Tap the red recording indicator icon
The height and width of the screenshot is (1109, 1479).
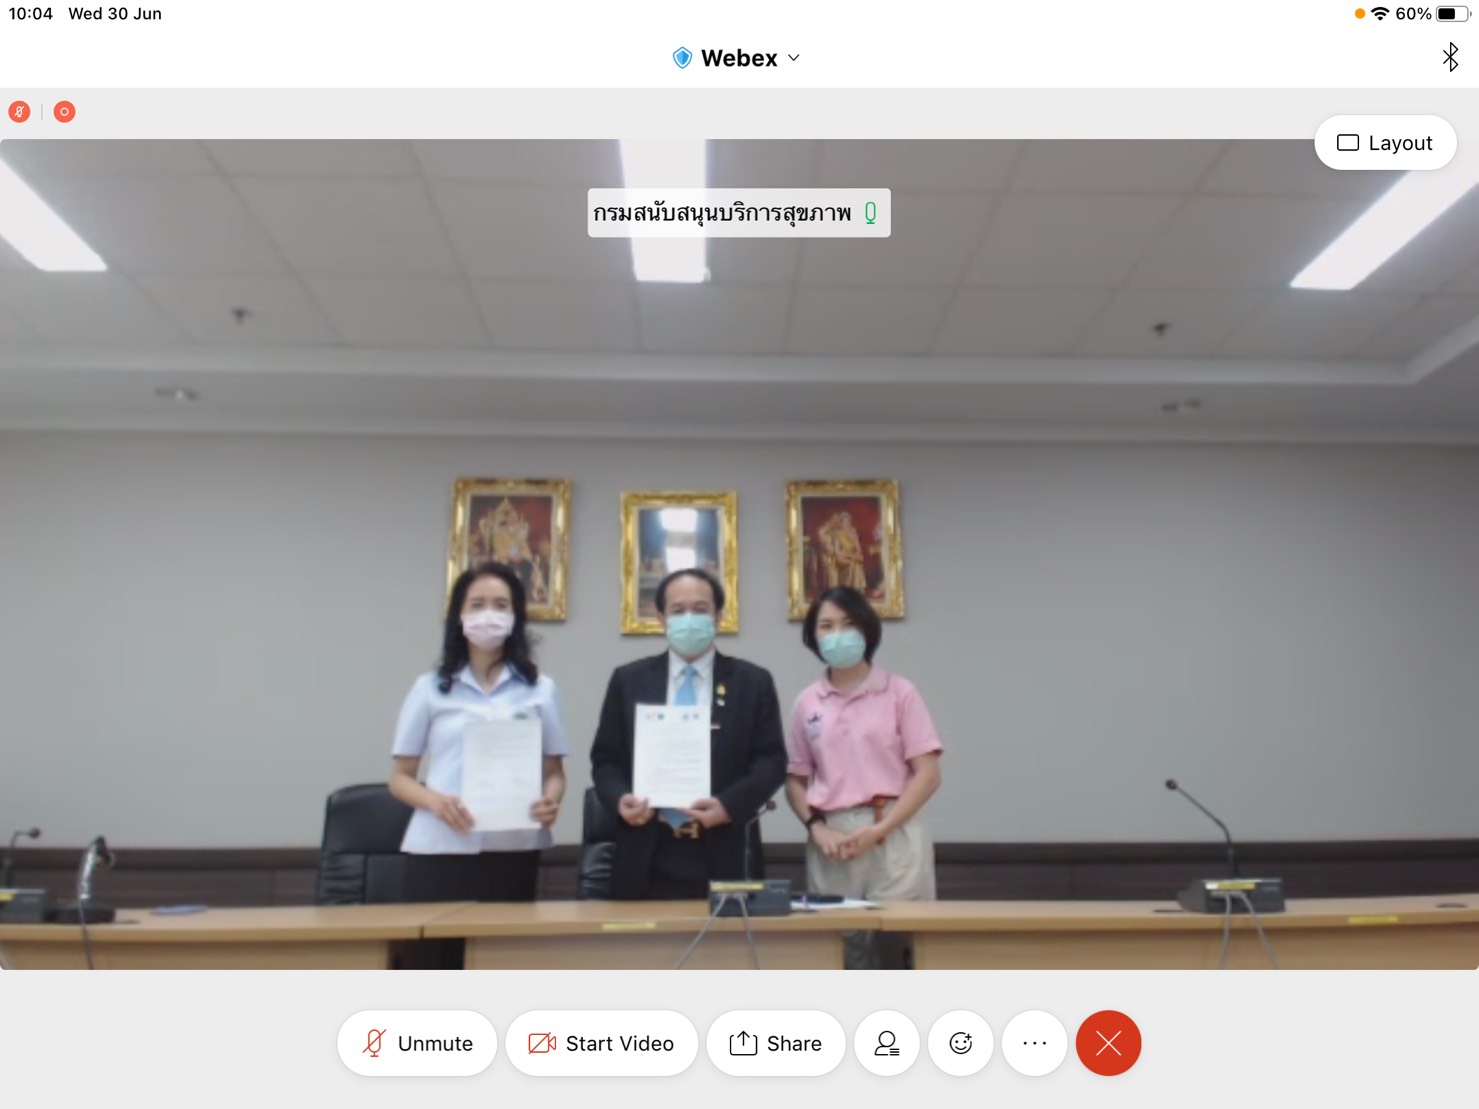[x=64, y=112]
